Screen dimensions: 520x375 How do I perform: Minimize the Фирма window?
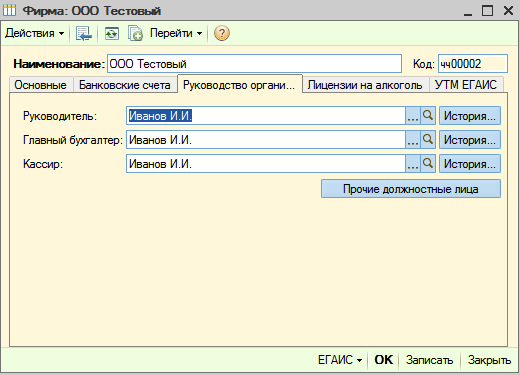tap(468, 11)
